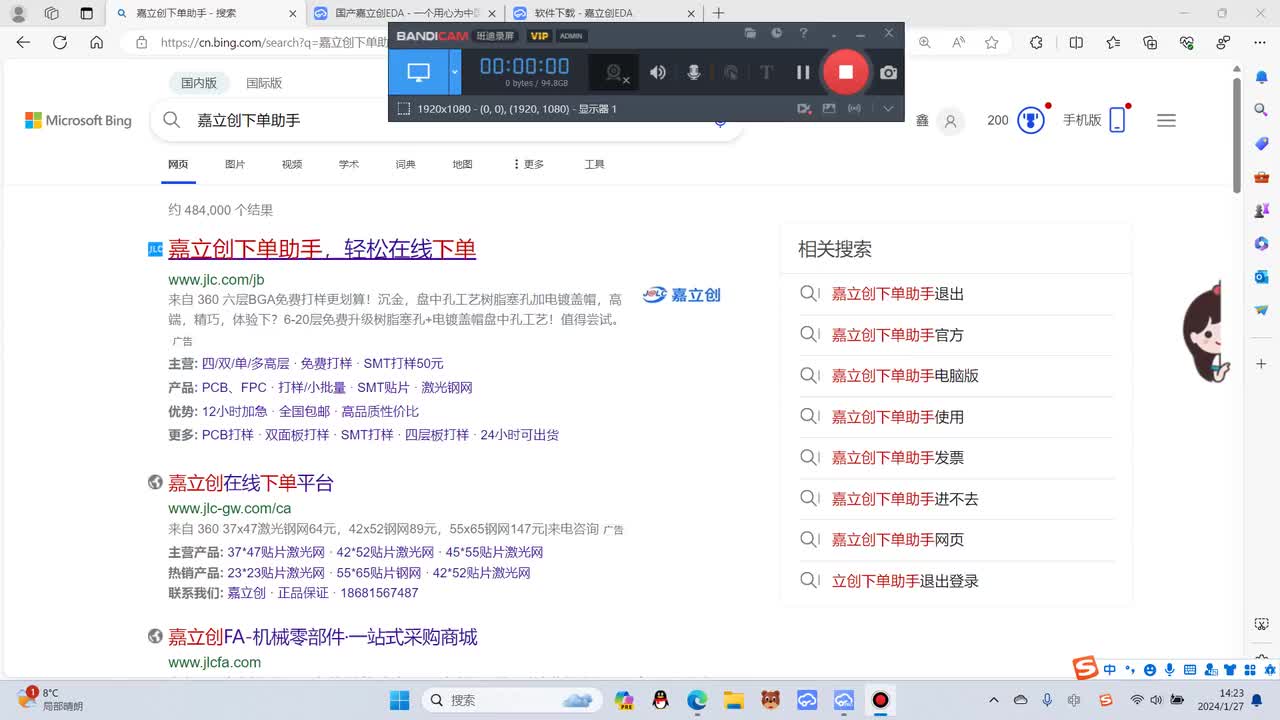Toggle the Bandicam mouse click effect icon
The image size is (1280, 720).
731,72
